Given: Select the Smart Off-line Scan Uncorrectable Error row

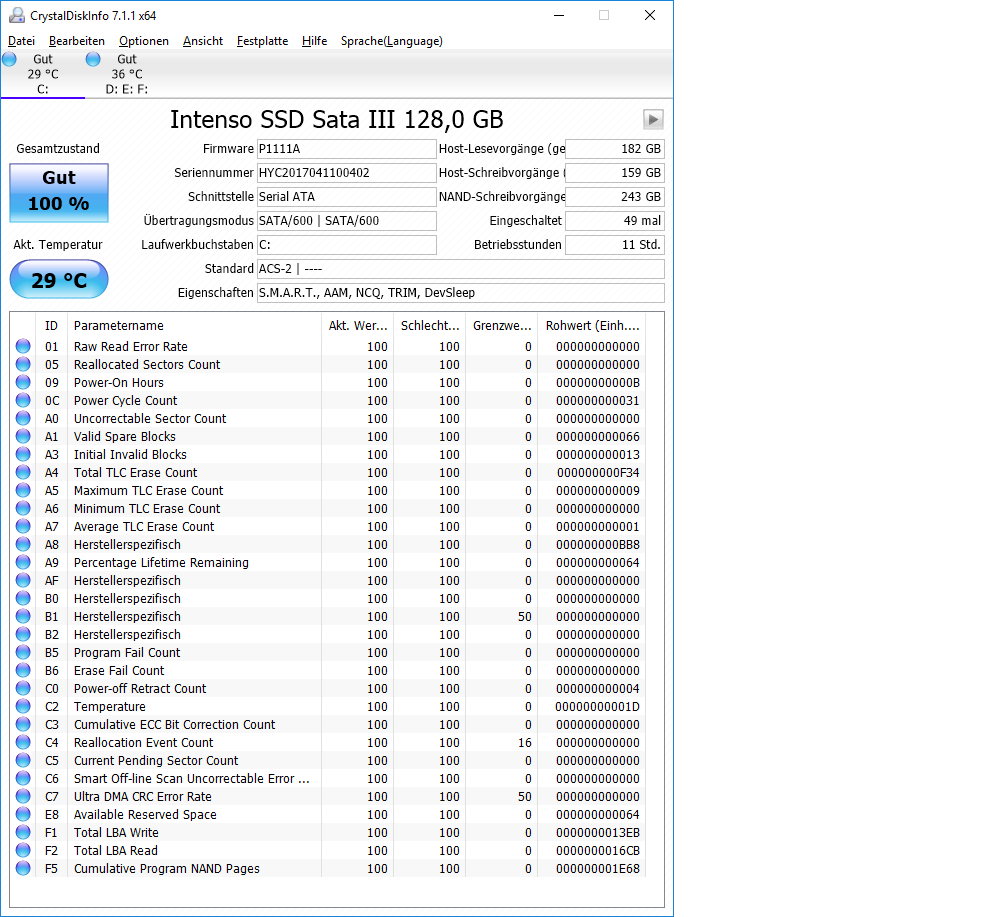Looking at the screenshot, I should pyautogui.click(x=328, y=778).
